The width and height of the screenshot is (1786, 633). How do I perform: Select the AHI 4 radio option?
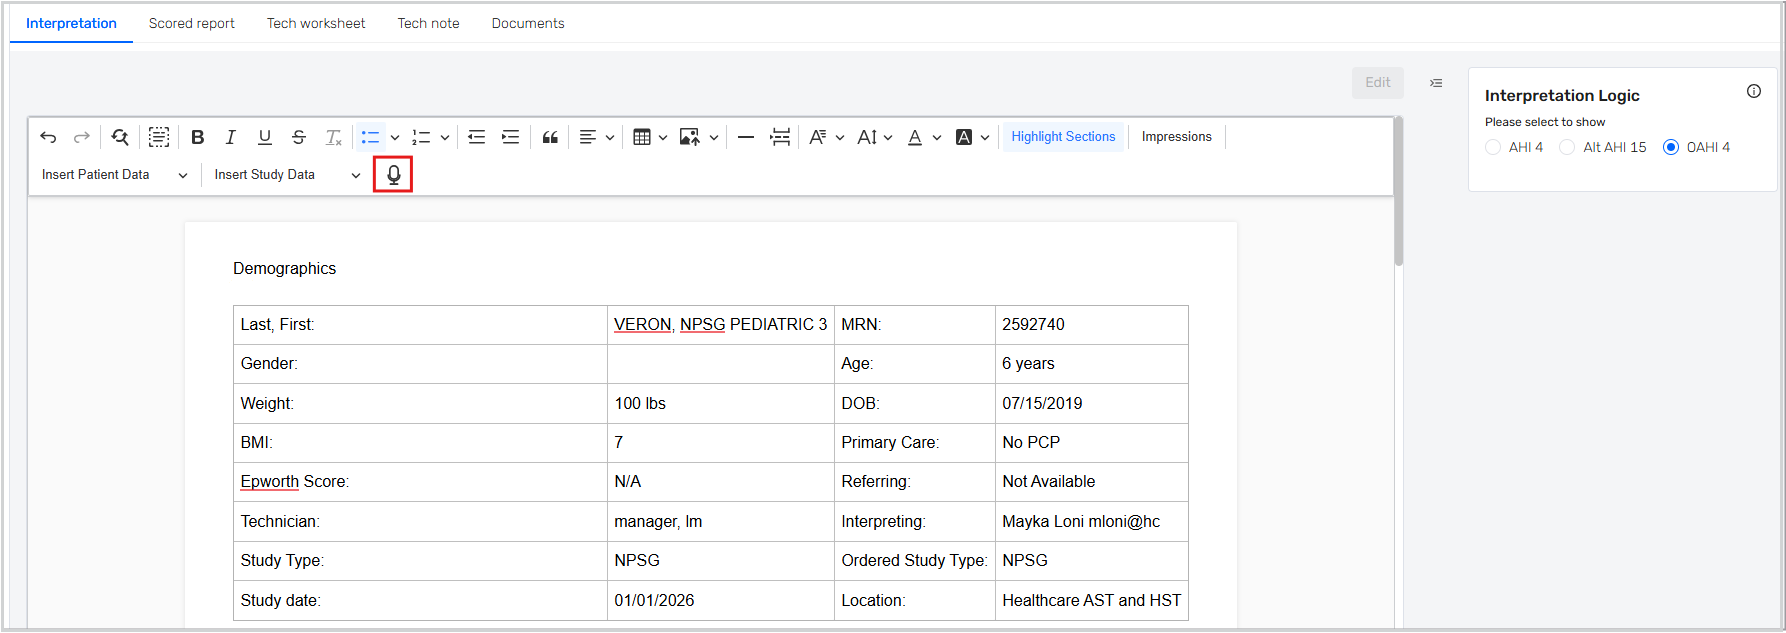1493,147
